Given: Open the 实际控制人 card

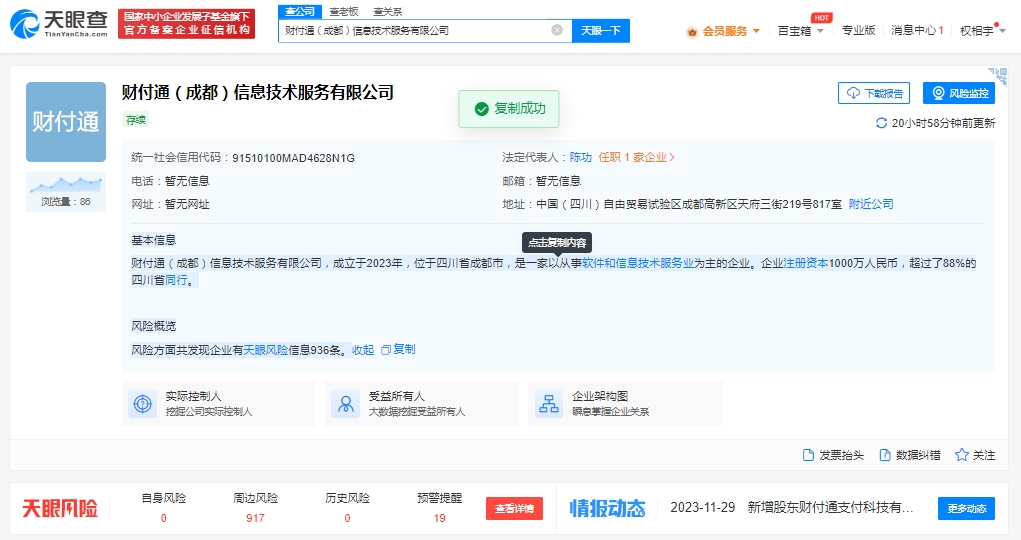Looking at the screenshot, I should point(219,404).
